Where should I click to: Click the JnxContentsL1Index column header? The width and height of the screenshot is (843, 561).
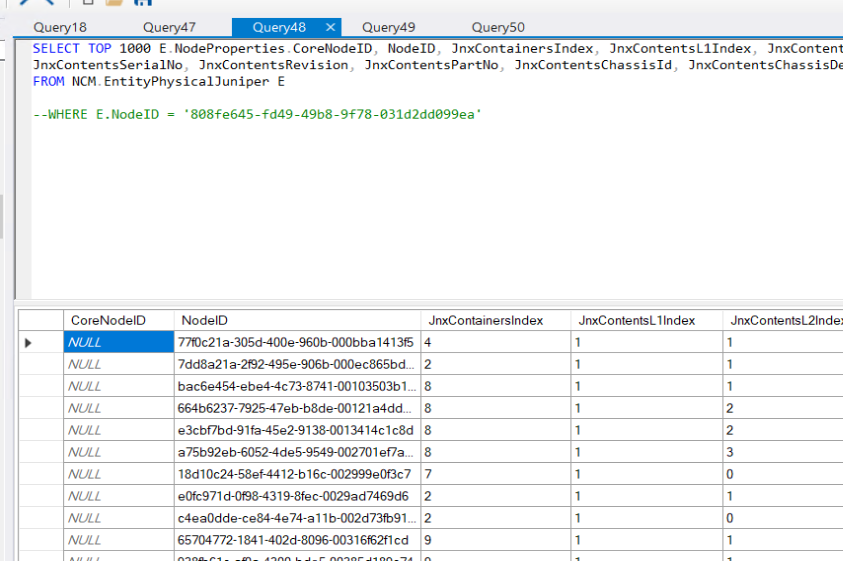tap(647, 321)
